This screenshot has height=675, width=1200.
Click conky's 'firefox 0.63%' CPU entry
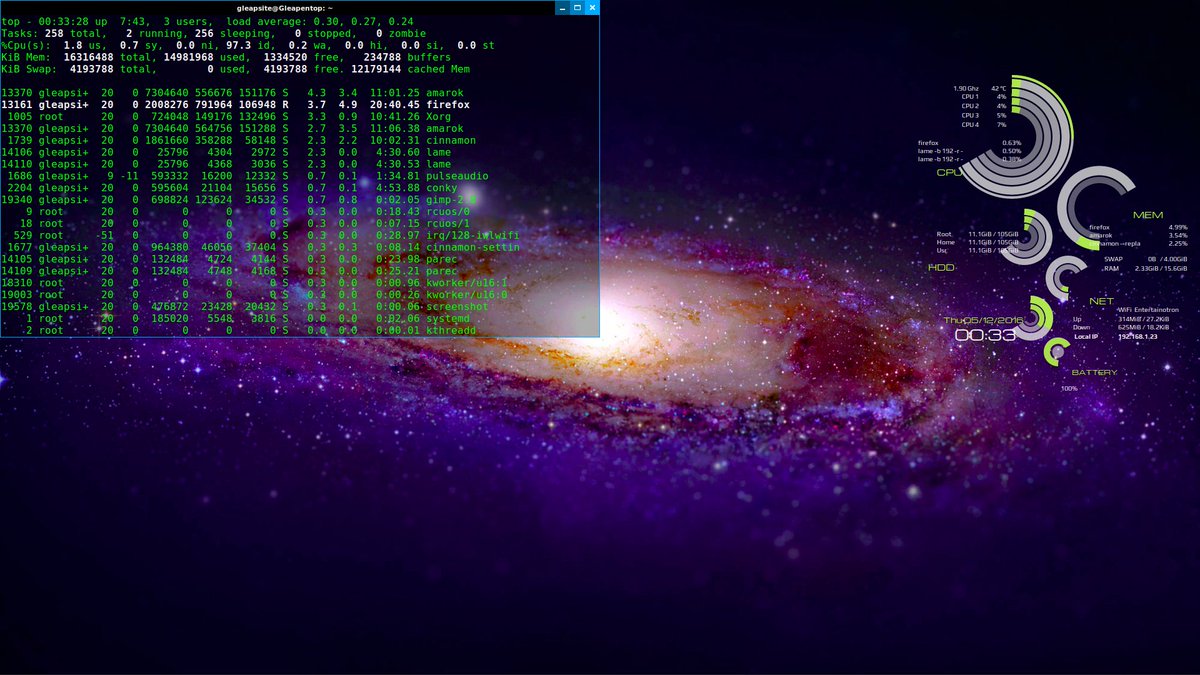coord(970,143)
